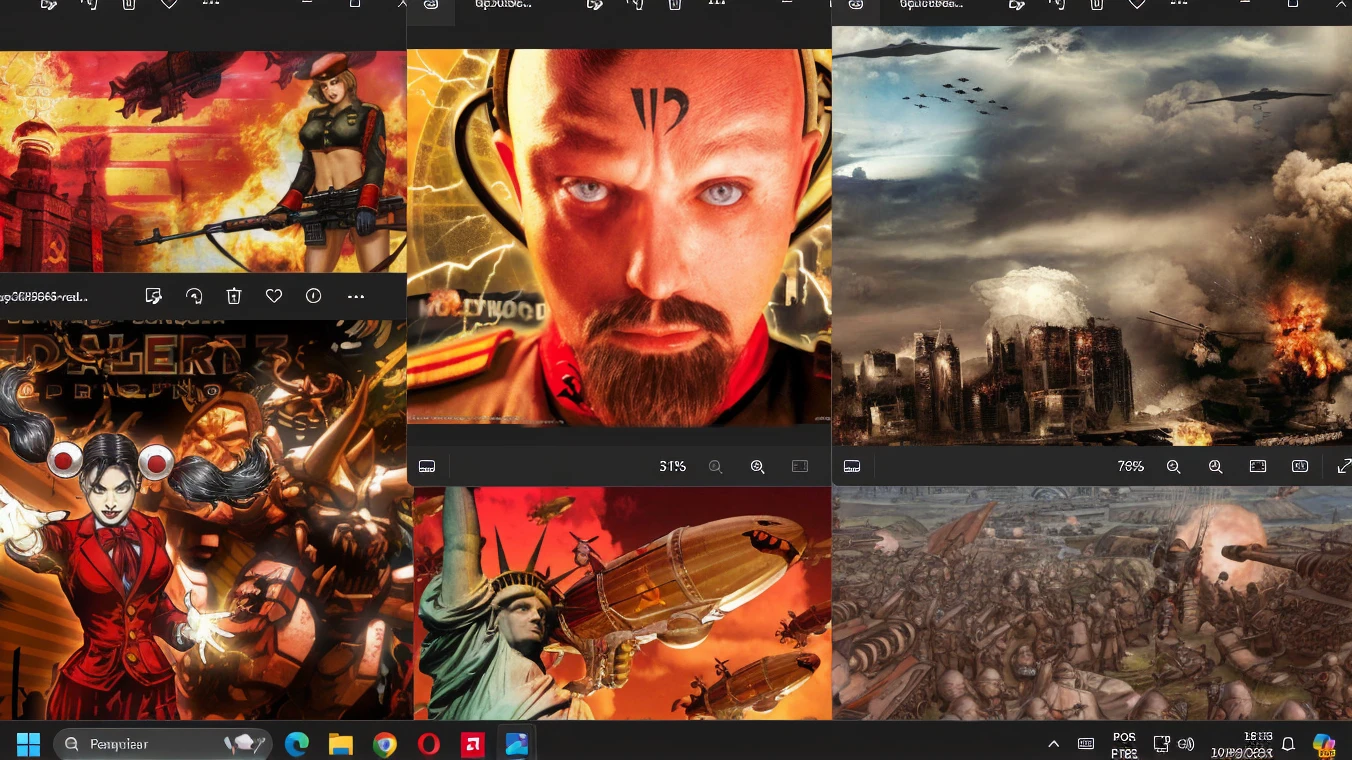Image resolution: width=1352 pixels, height=760 pixels.
Task: Show burning city photo at actual size
Action: [x=1300, y=466]
